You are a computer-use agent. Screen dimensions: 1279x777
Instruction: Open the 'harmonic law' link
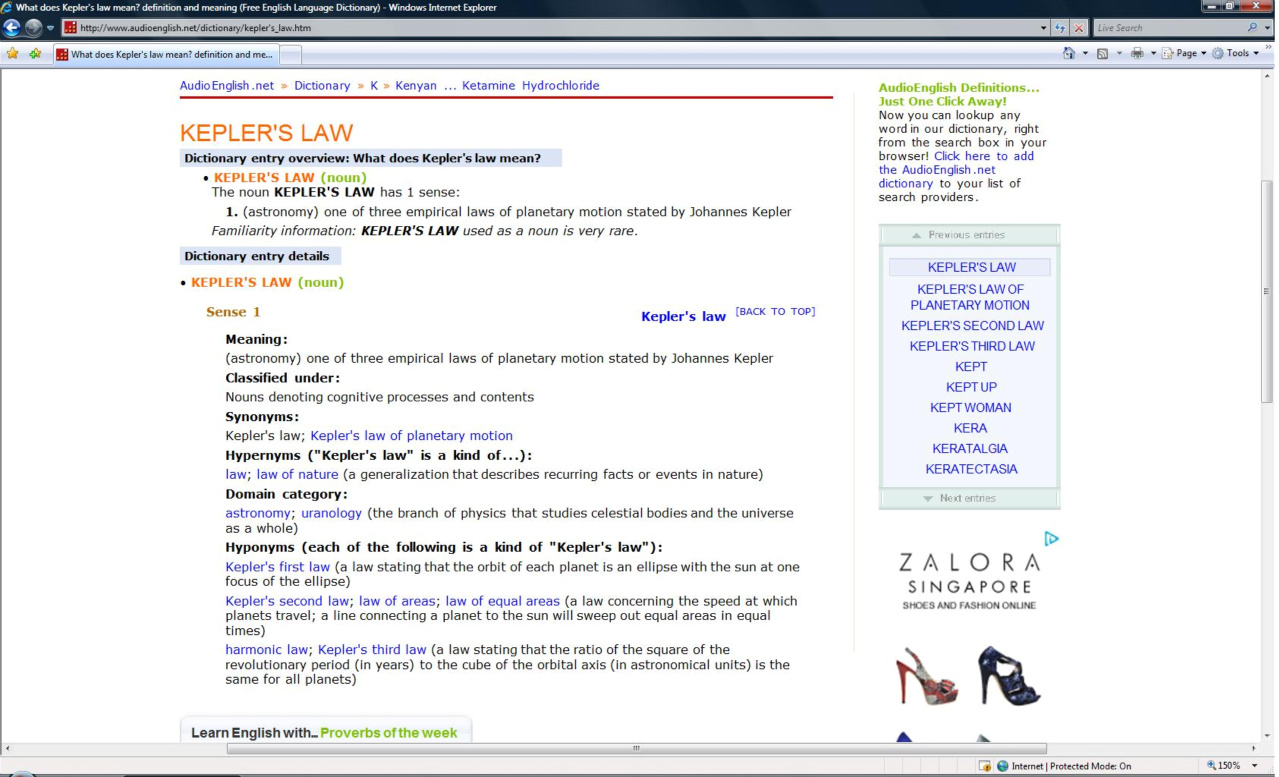coord(267,650)
